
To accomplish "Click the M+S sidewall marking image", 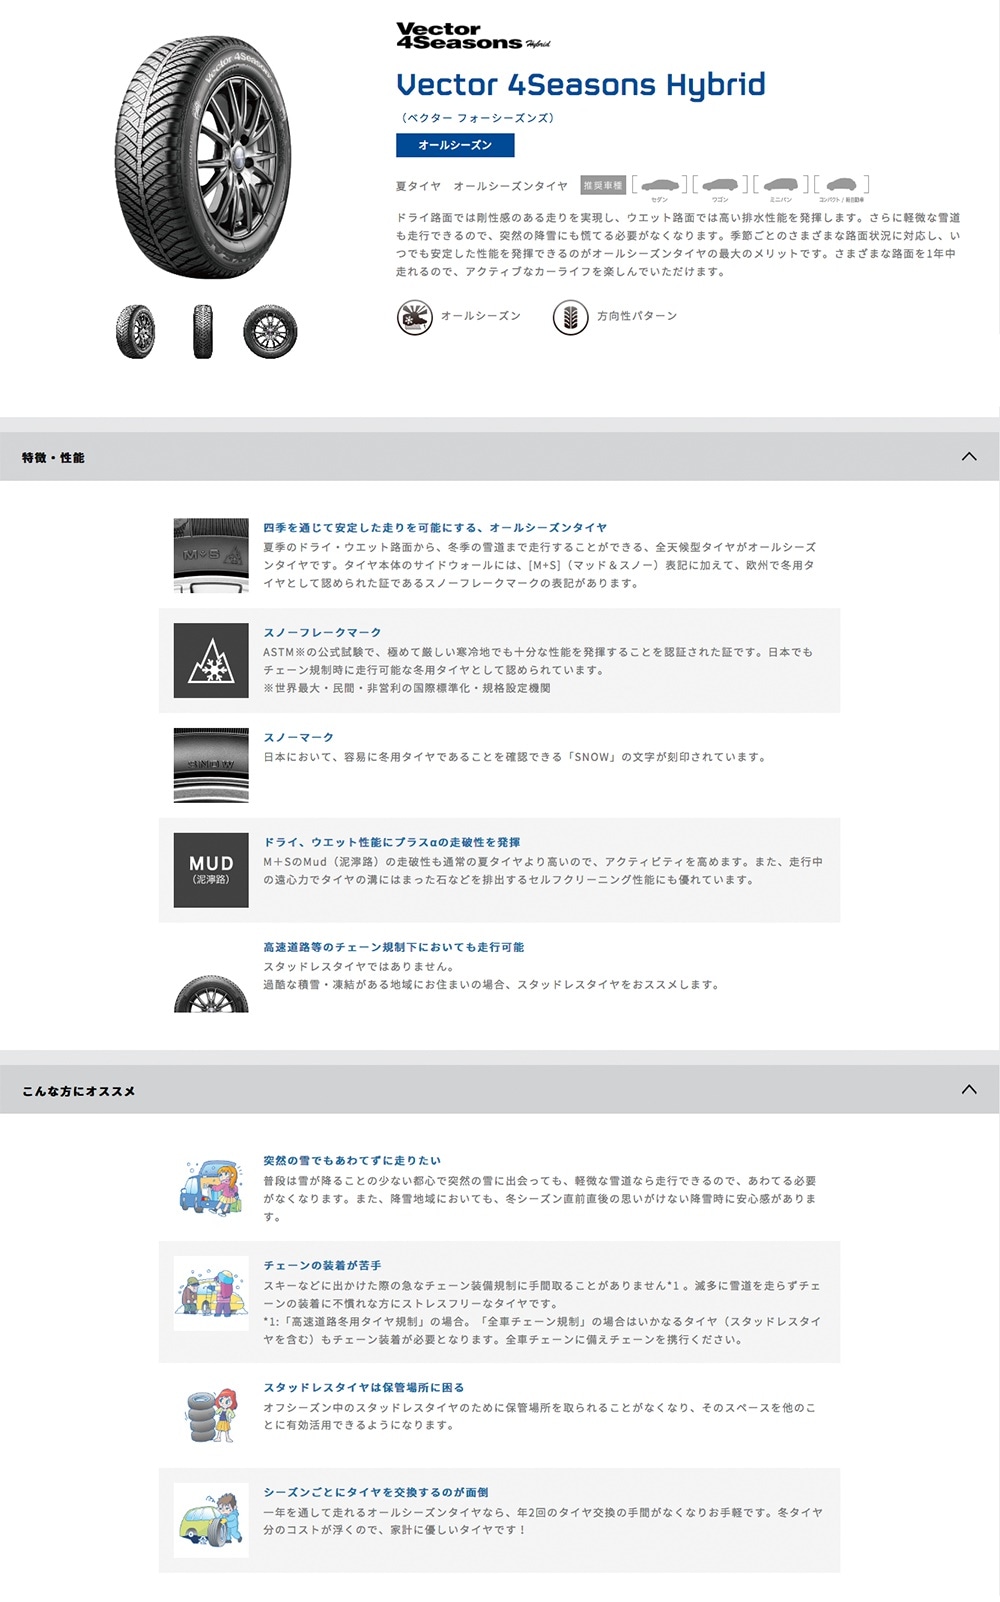I will 211,555.
